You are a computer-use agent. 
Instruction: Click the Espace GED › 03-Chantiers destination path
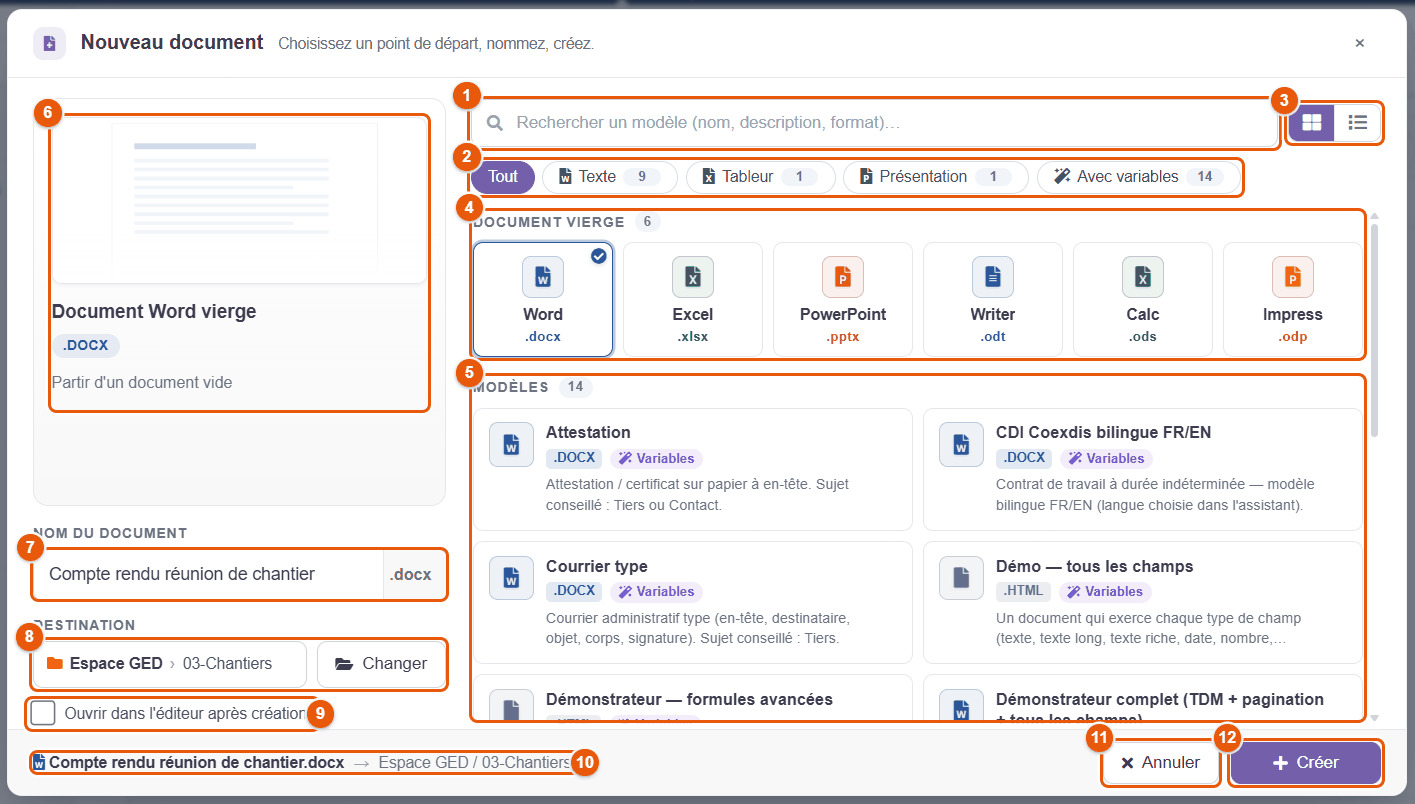click(169, 664)
